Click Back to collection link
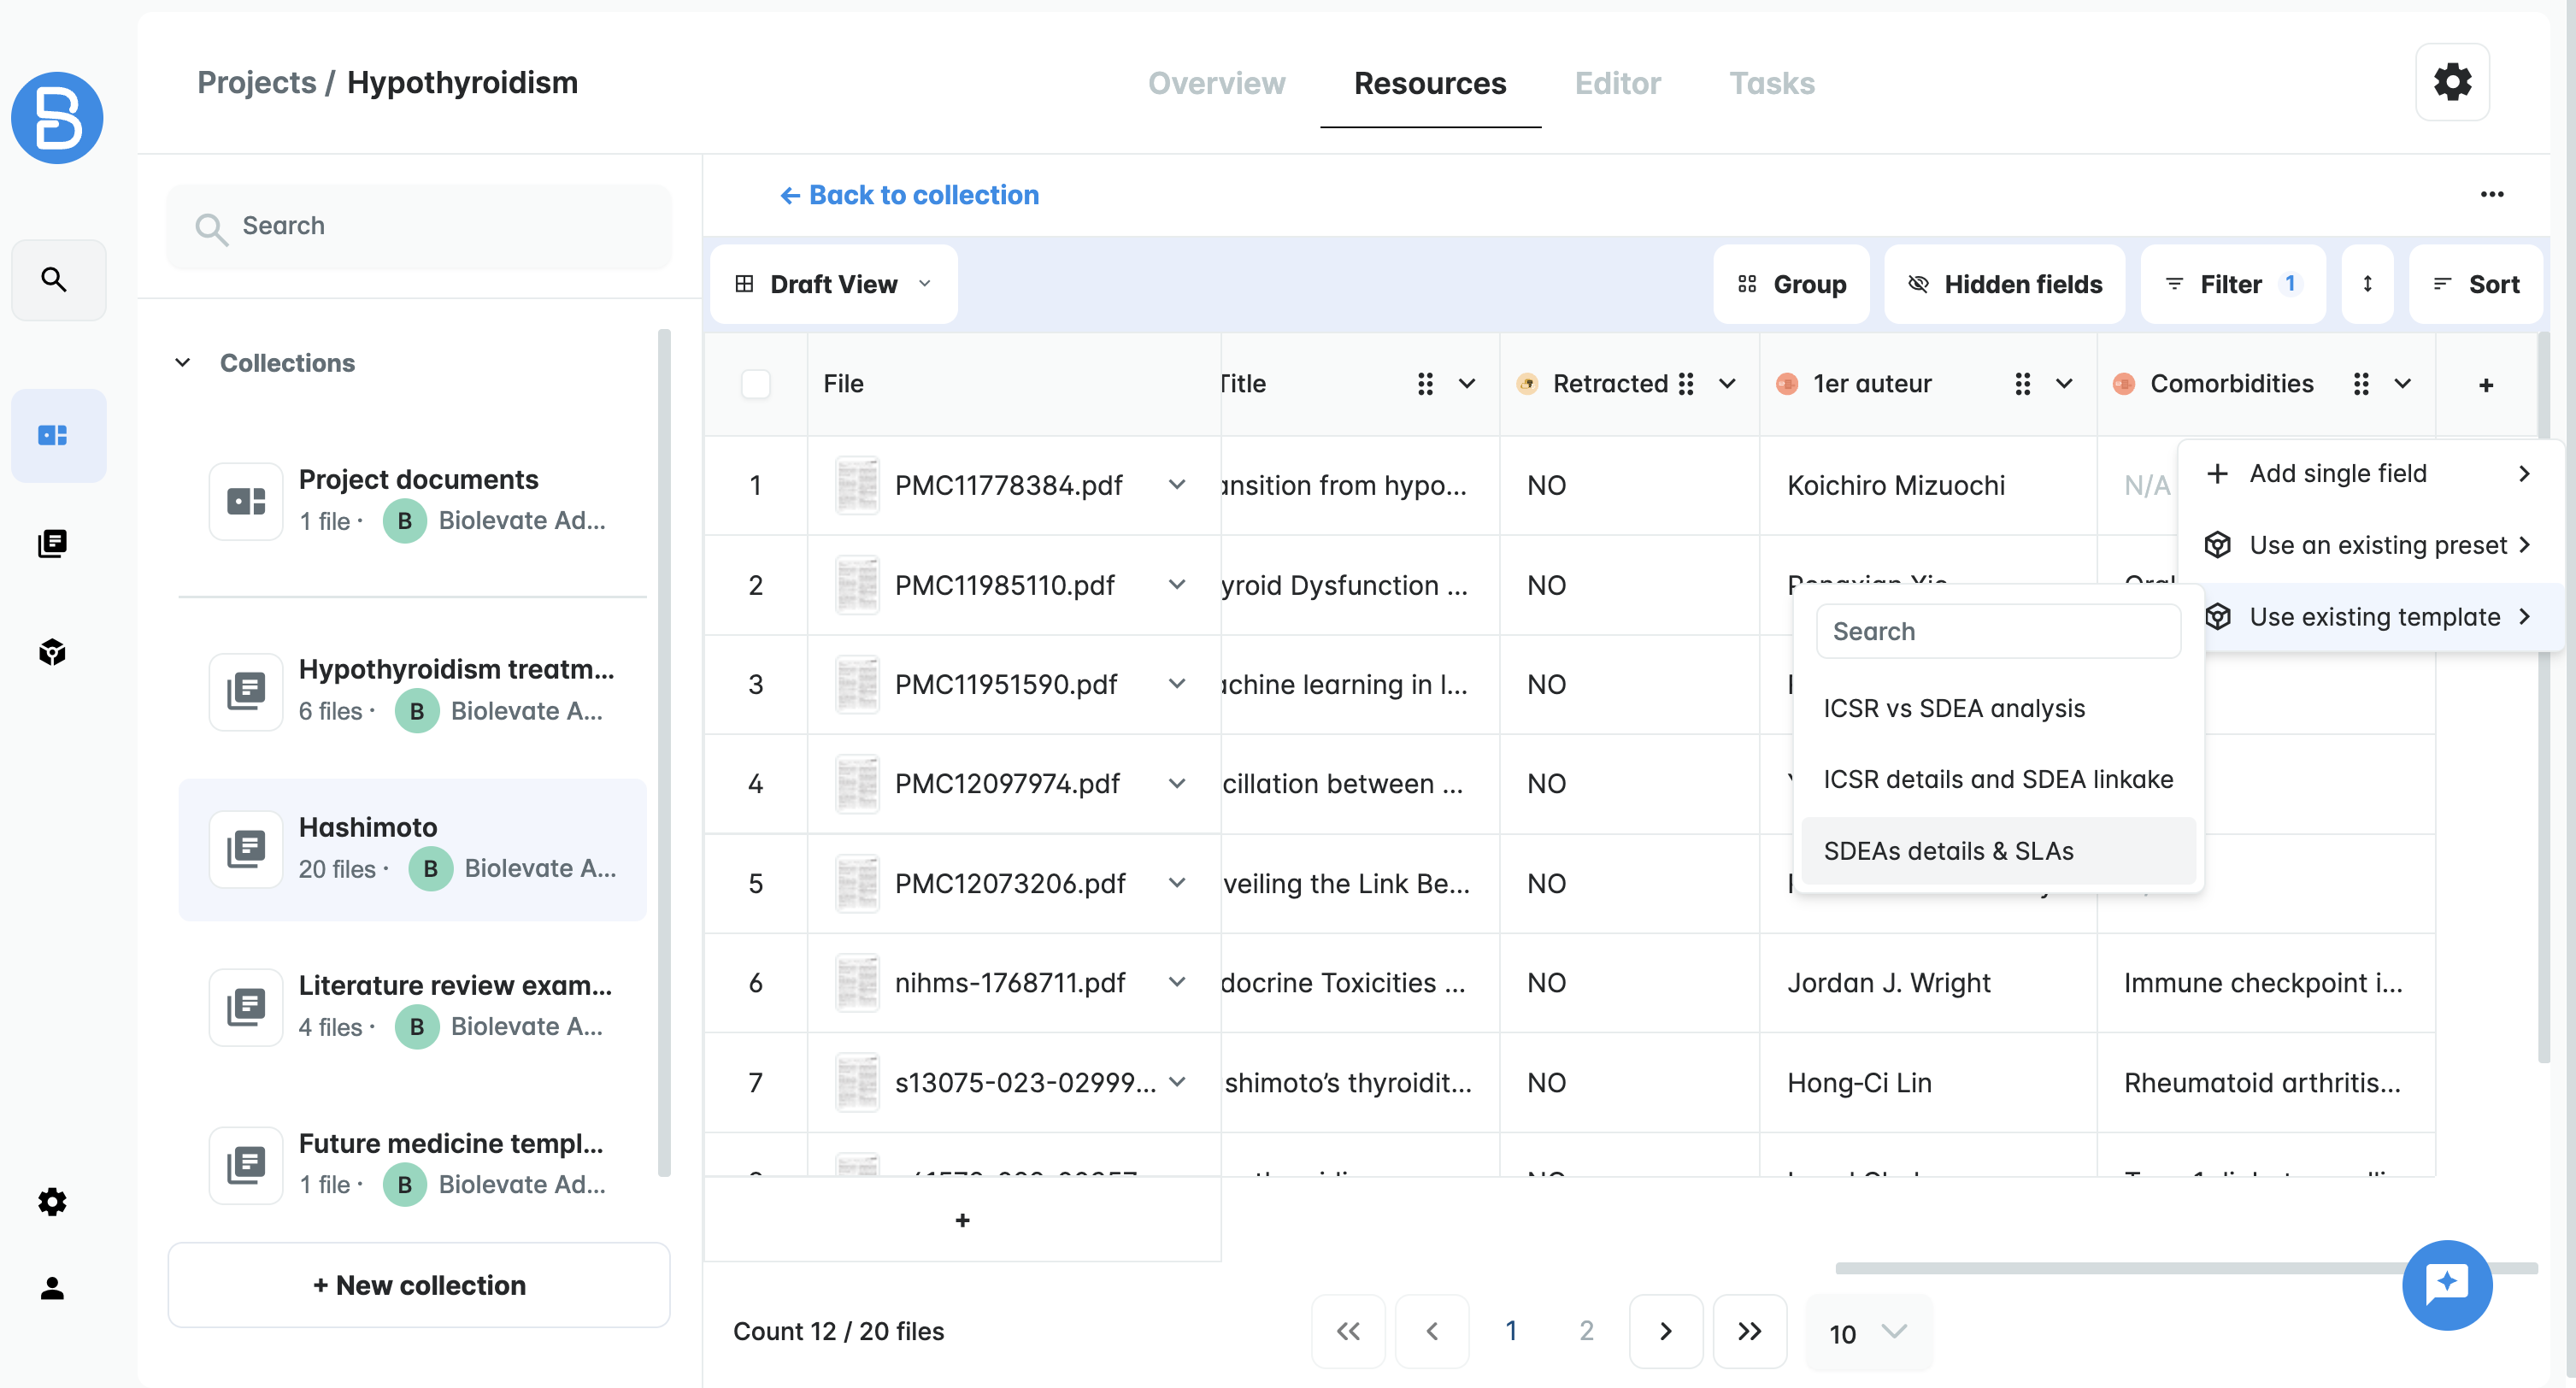Image resolution: width=2576 pixels, height=1388 pixels. [909, 195]
